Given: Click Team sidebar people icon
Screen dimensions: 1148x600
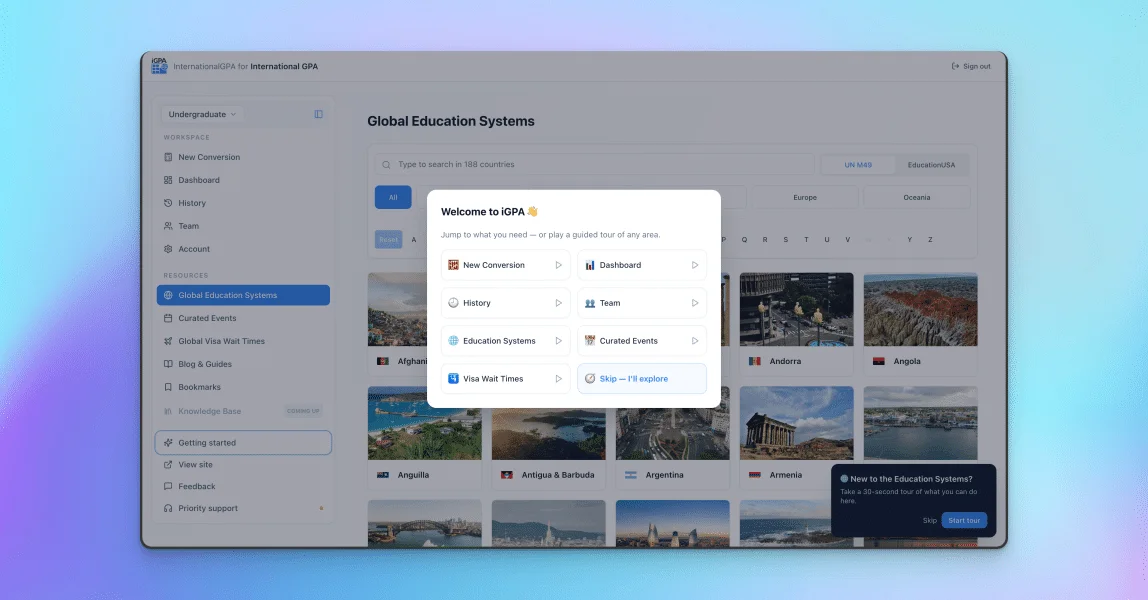Looking at the screenshot, I should [168, 226].
